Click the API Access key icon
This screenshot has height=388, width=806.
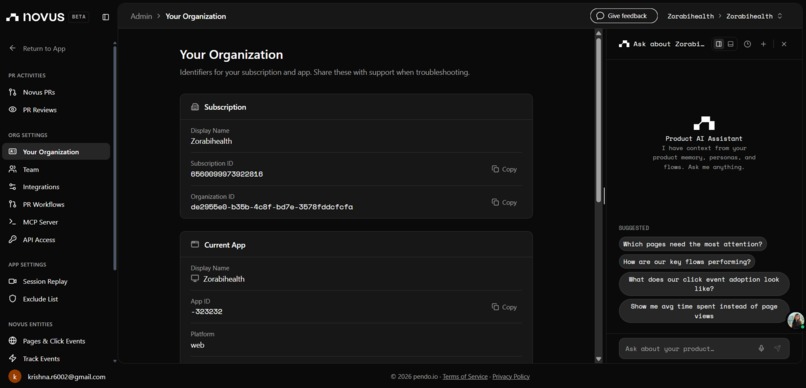[13, 239]
